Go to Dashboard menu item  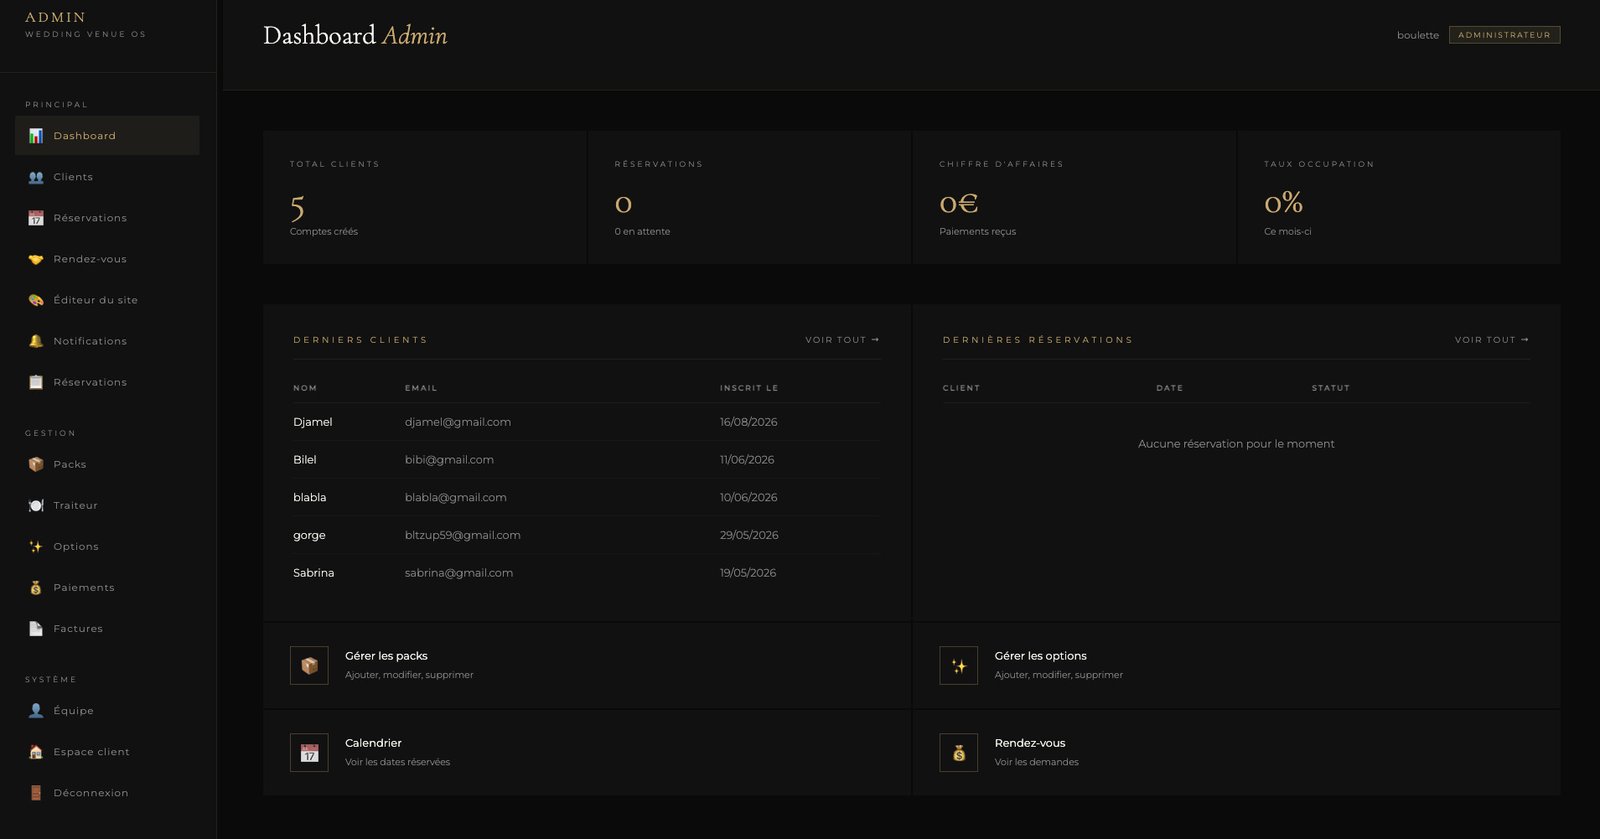(107, 136)
